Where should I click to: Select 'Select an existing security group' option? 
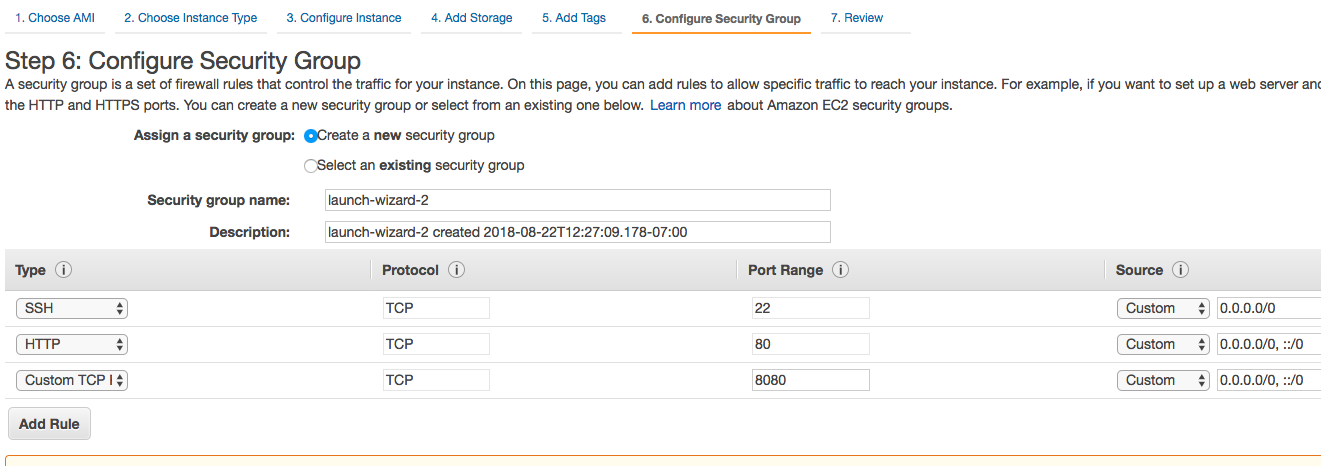tap(311, 166)
